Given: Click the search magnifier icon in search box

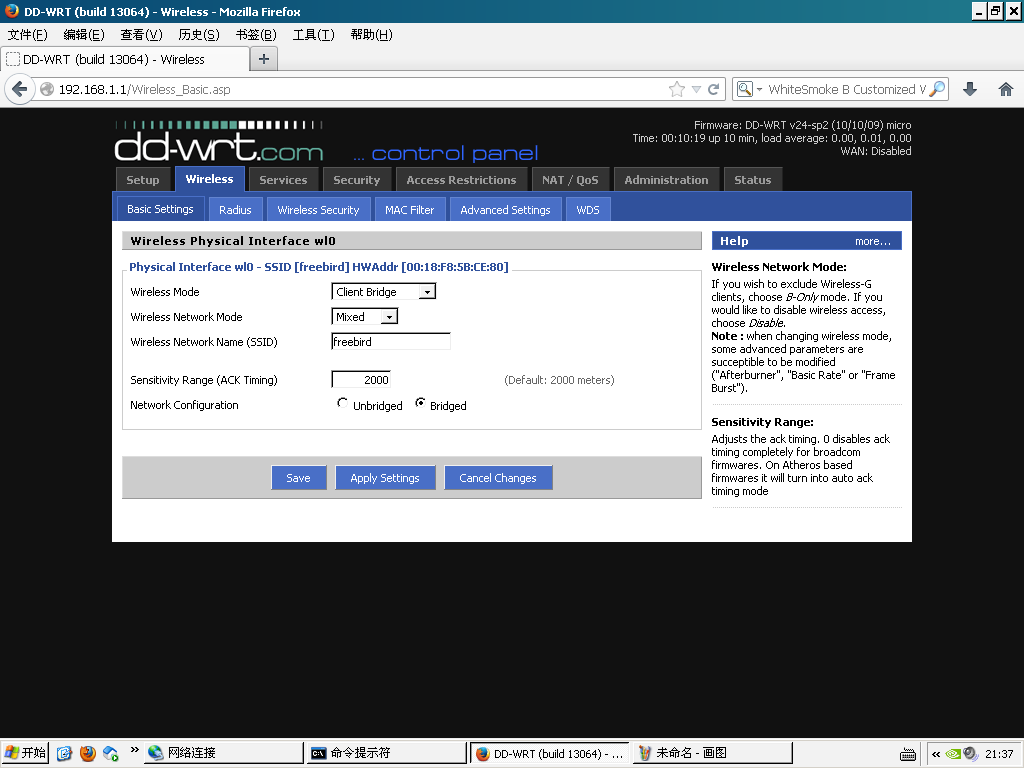Looking at the screenshot, I should point(937,89).
